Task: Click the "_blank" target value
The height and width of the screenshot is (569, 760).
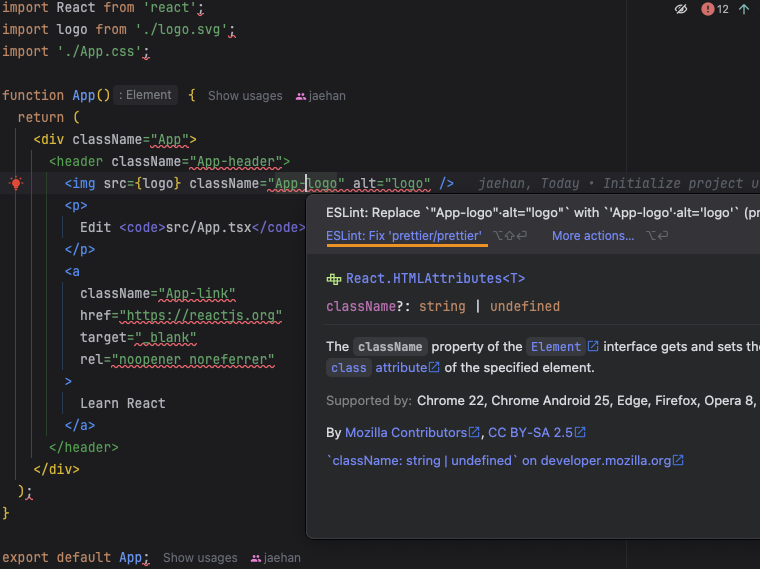Action: point(166,337)
